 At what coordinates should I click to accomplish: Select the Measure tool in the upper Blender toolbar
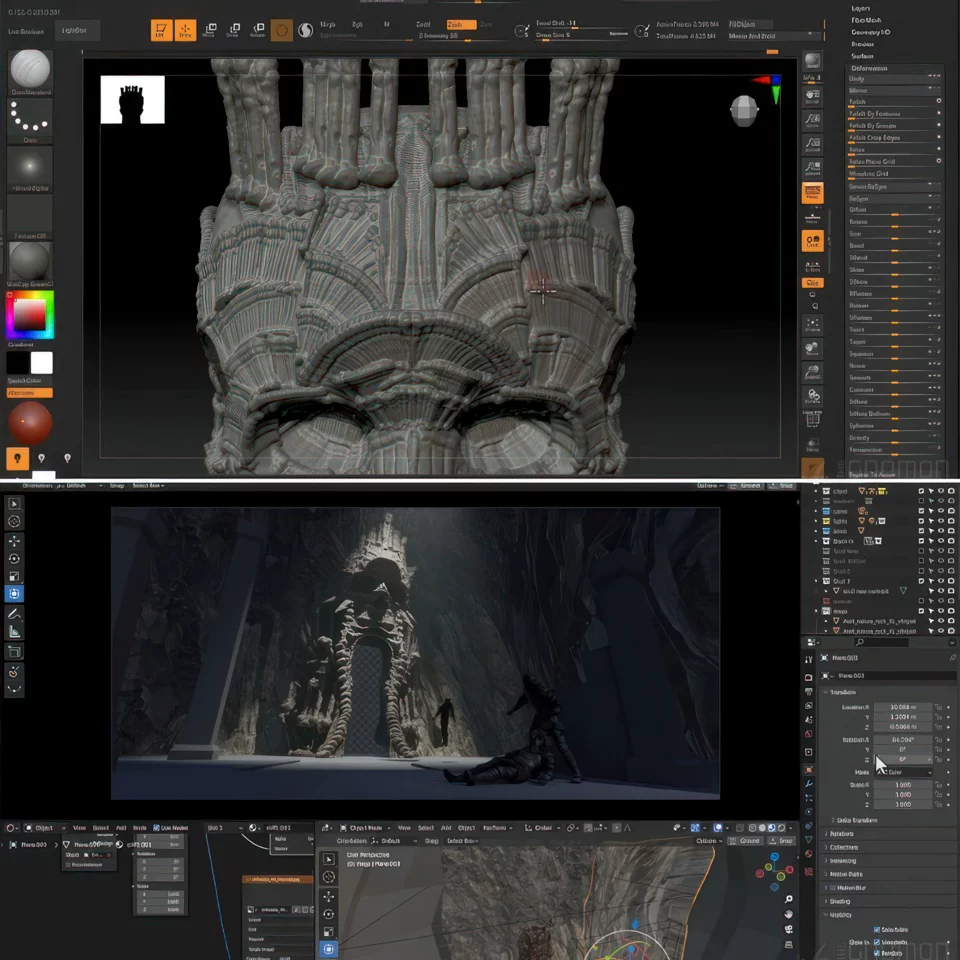(x=14, y=632)
